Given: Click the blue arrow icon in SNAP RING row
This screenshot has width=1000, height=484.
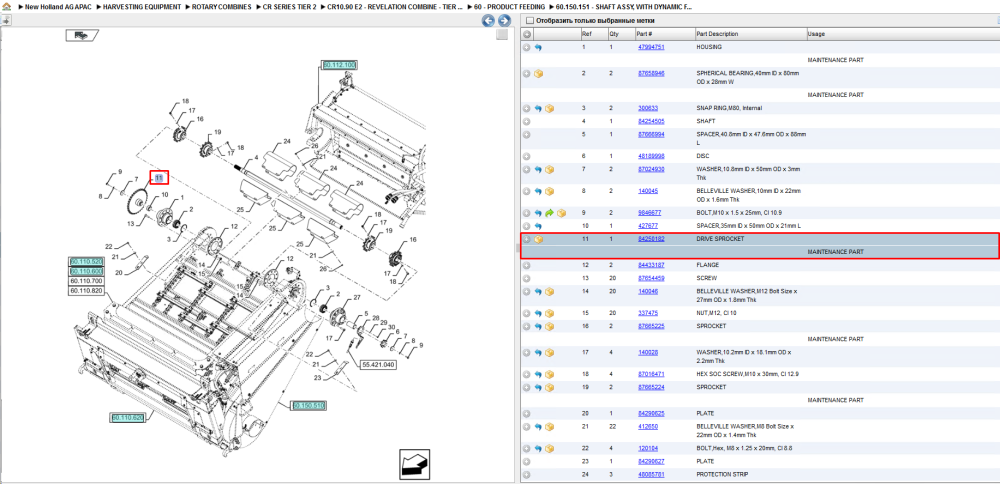Looking at the screenshot, I should pyautogui.click(x=538, y=108).
